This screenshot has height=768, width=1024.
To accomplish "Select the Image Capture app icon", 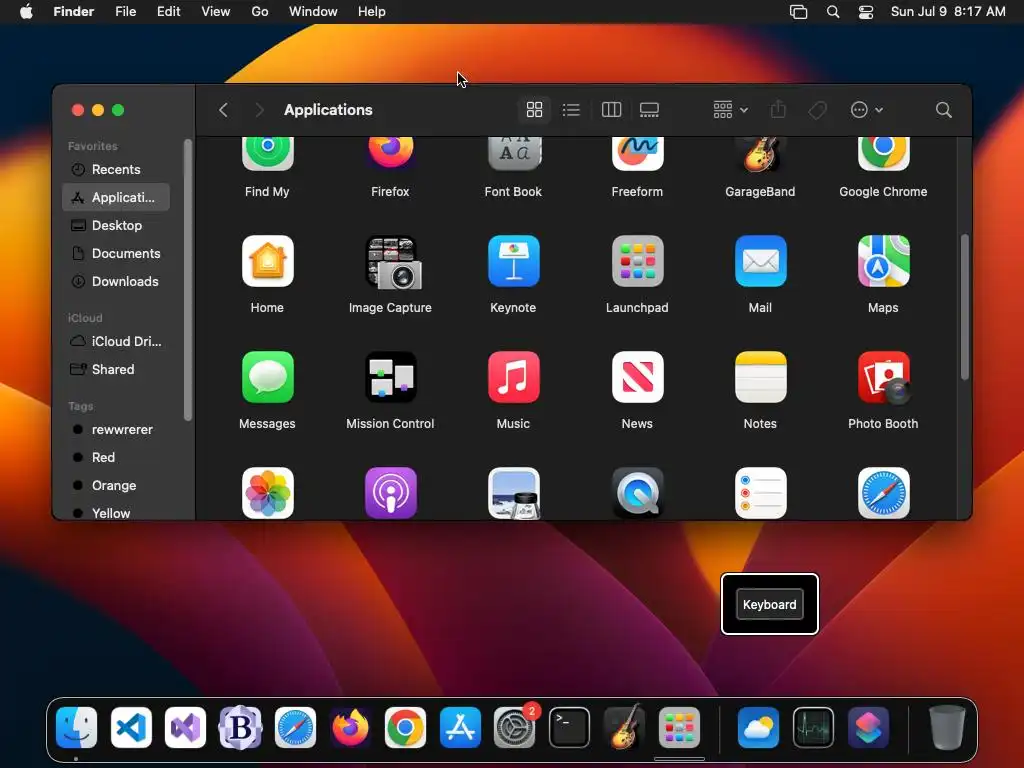I will [391, 261].
